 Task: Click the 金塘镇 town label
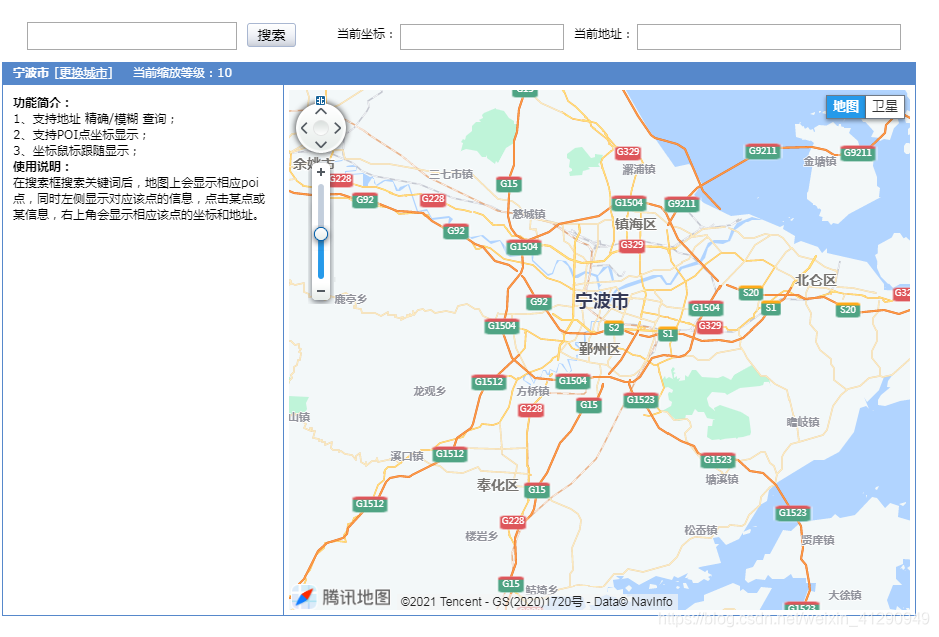[x=819, y=162]
